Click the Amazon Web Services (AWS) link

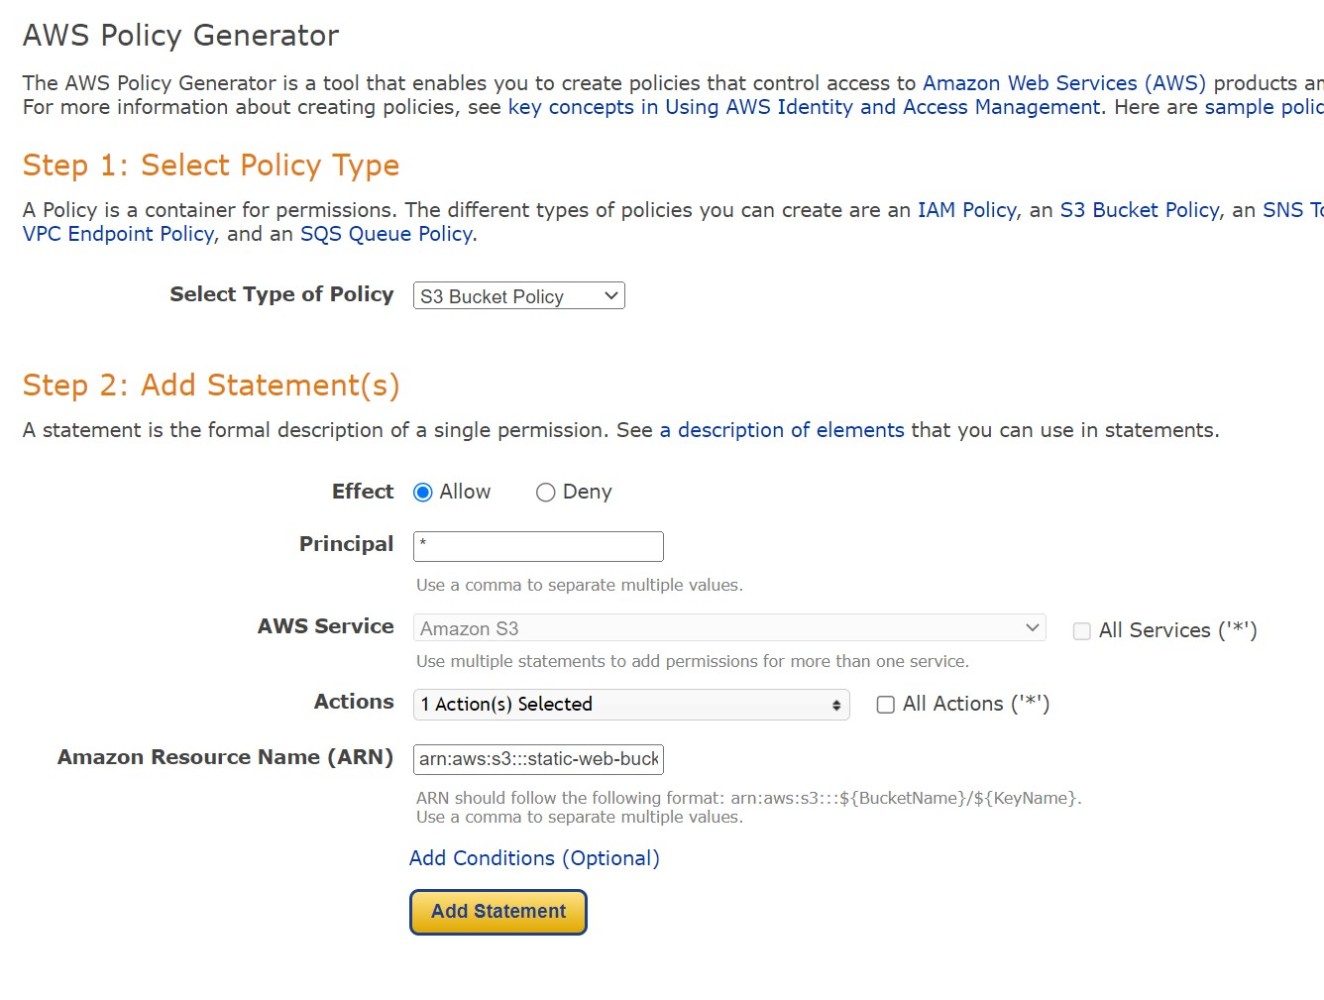pos(1065,82)
